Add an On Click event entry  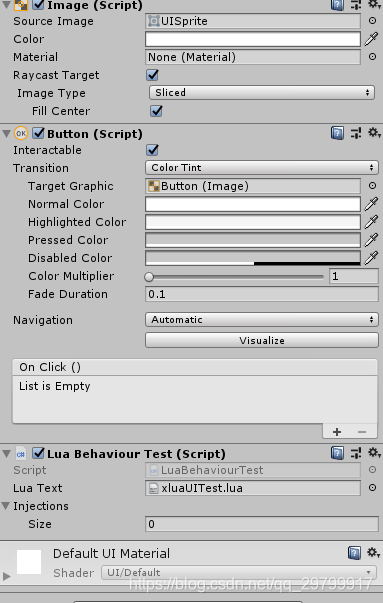pos(337,432)
